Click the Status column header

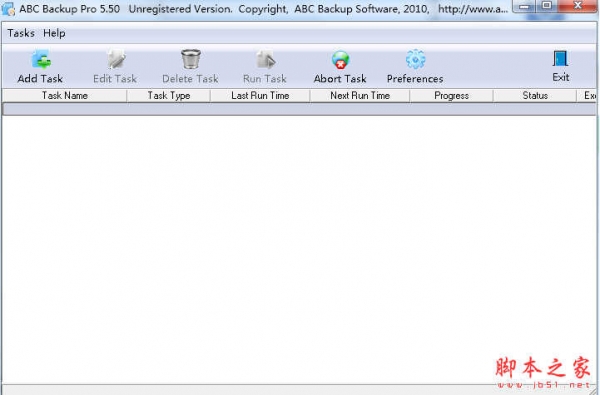click(x=535, y=96)
